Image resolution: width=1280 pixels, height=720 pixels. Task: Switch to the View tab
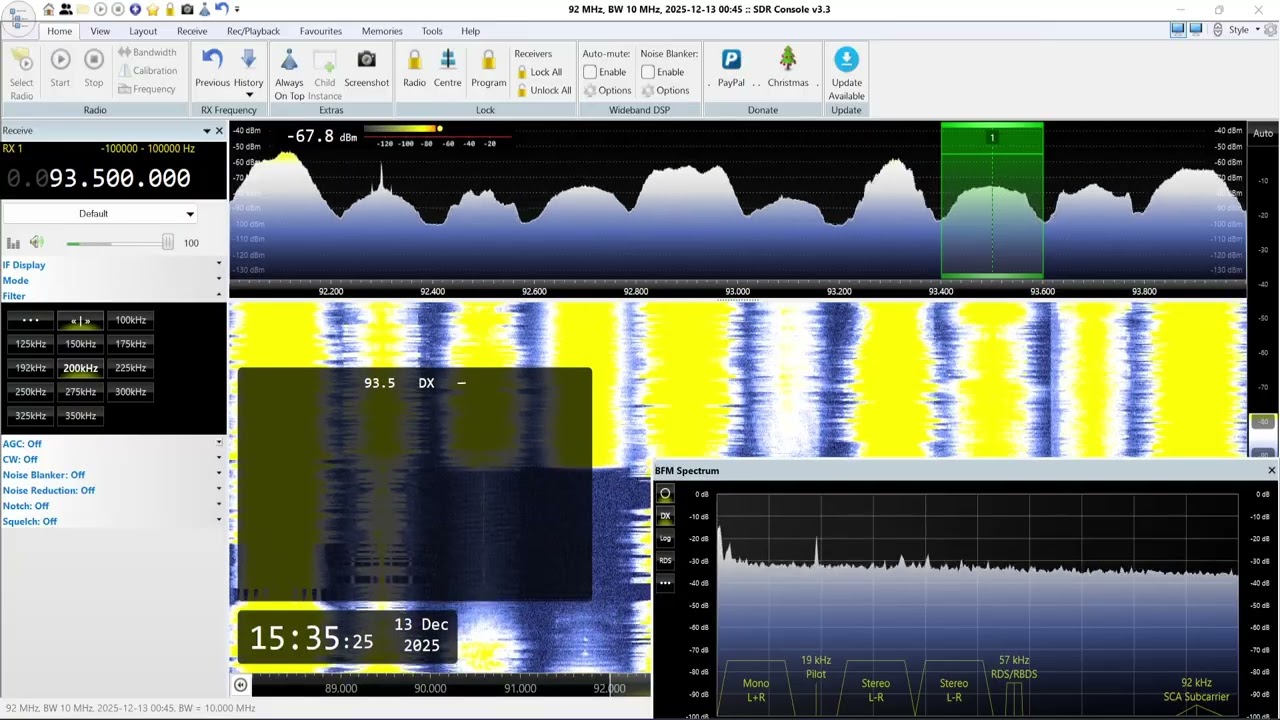pos(100,31)
